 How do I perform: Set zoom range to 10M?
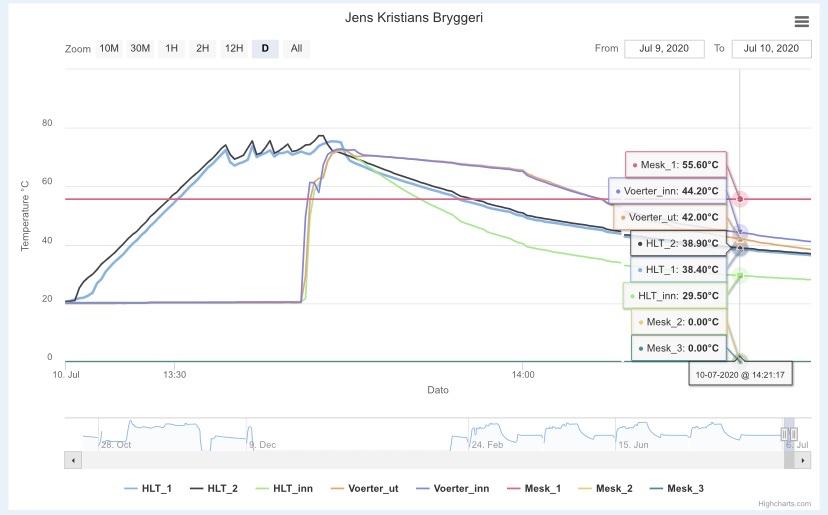(x=109, y=49)
